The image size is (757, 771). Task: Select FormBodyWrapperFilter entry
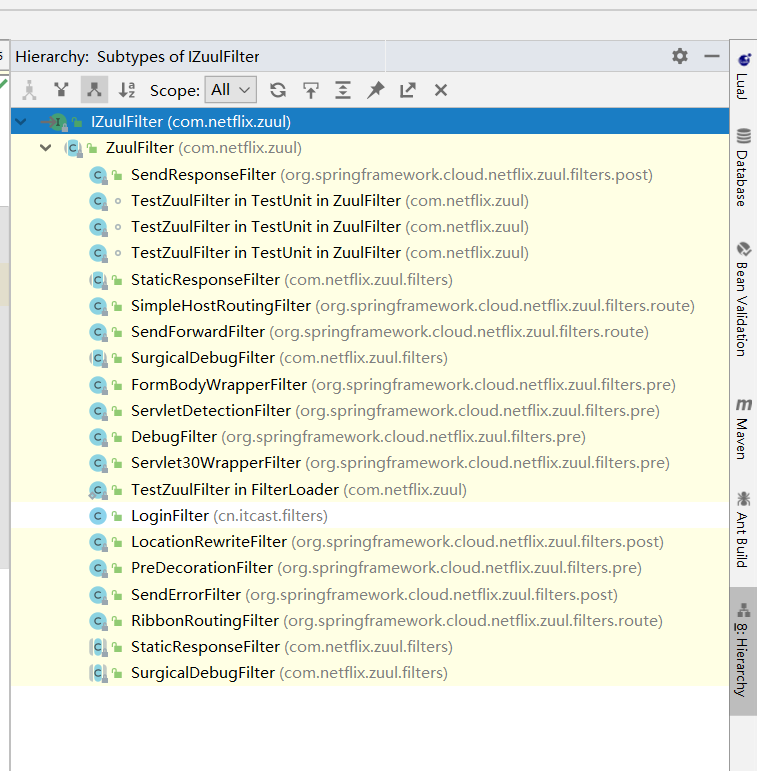(x=370, y=385)
